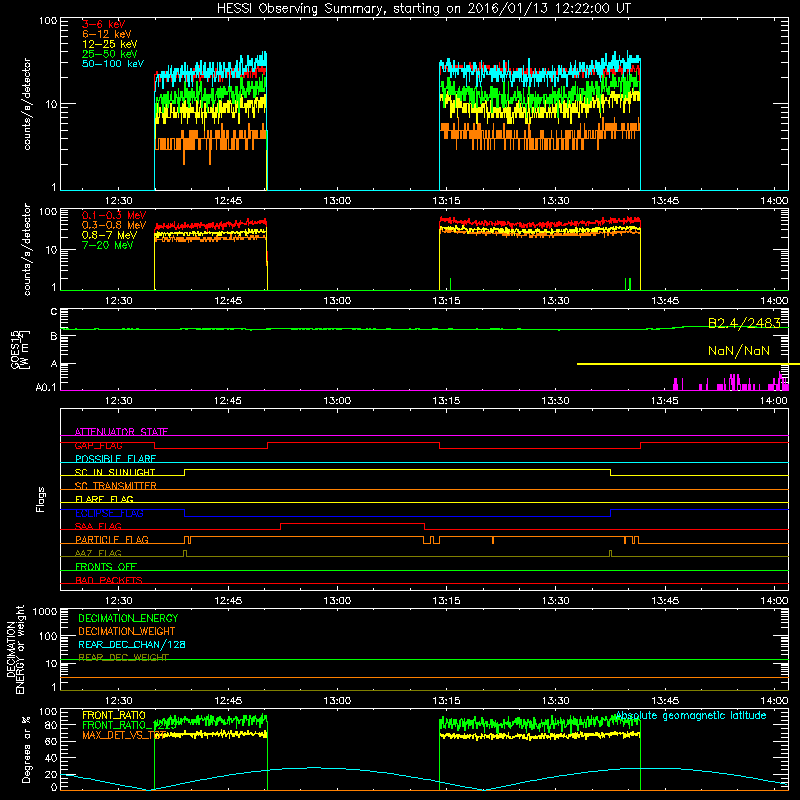
Task: Select the PARTICLE_FLAG label
Action: click(112, 540)
